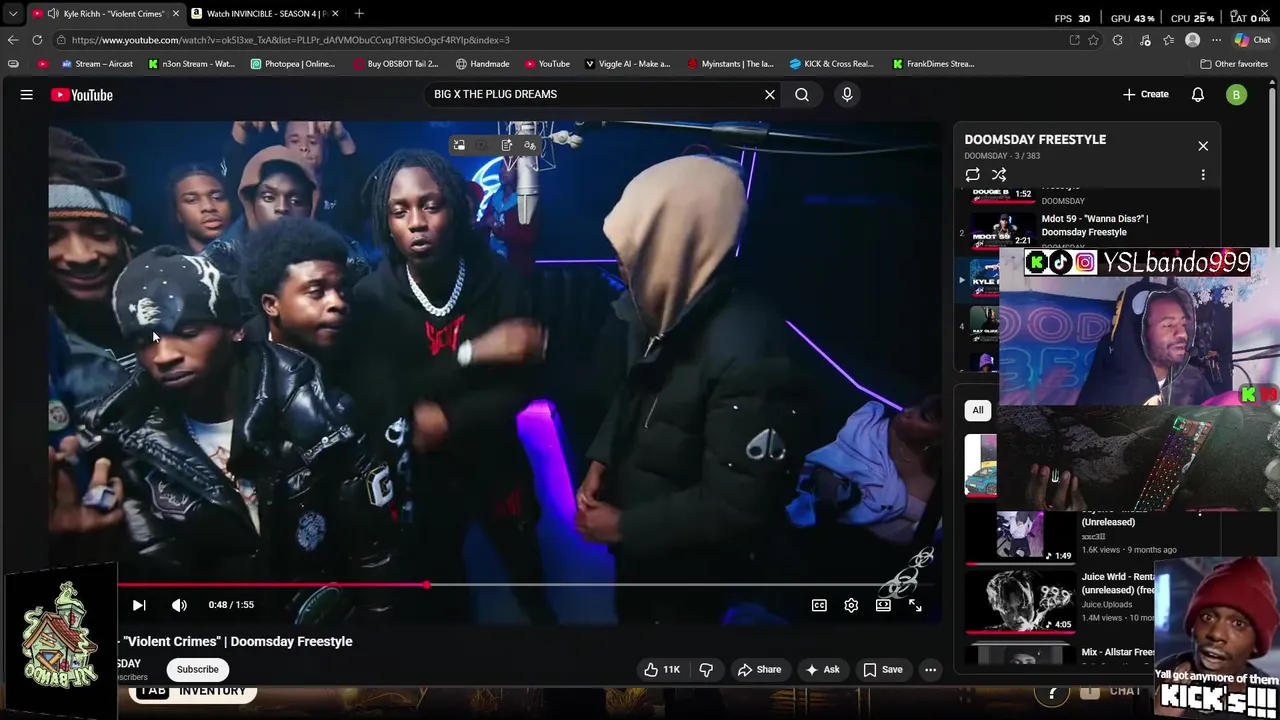Image resolution: width=1280 pixels, height=720 pixels.
Task: Bookmark this page with star icon
Action: (1094, 40)
